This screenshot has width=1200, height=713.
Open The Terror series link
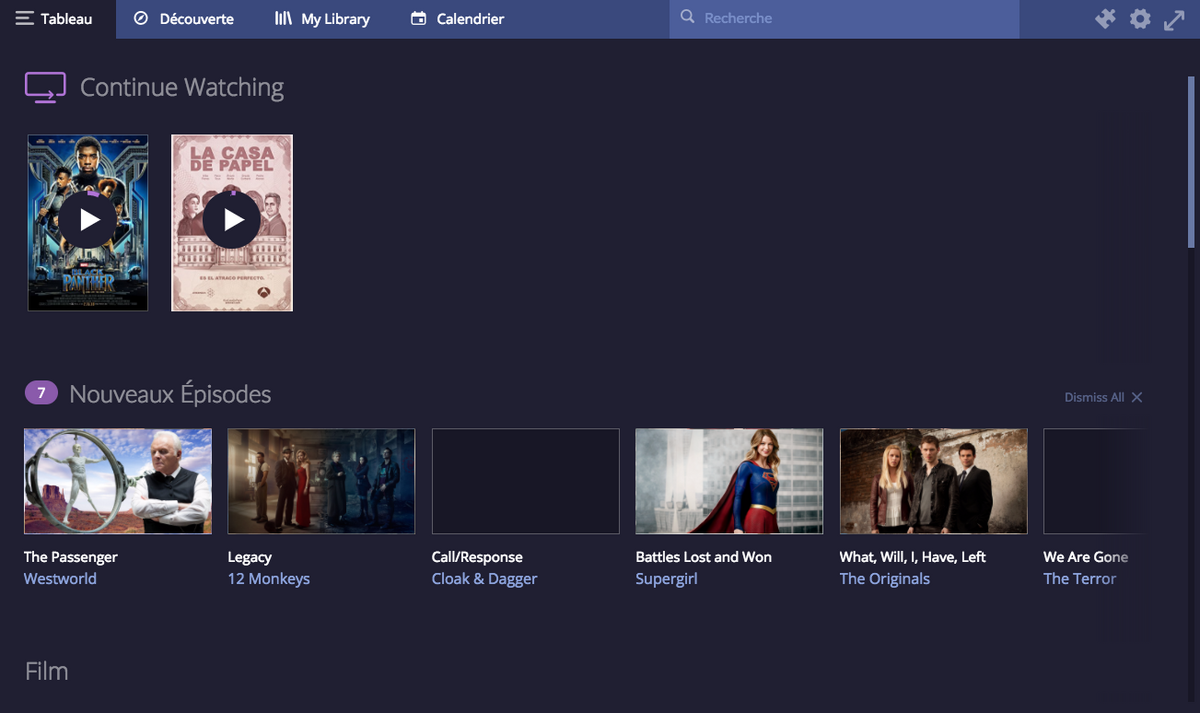coord(1080,579)
